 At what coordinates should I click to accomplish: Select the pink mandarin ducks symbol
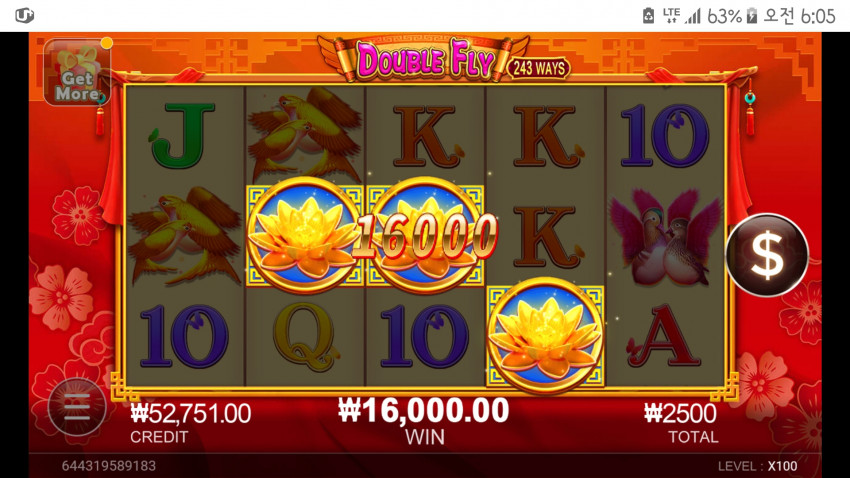click(666, 237)
